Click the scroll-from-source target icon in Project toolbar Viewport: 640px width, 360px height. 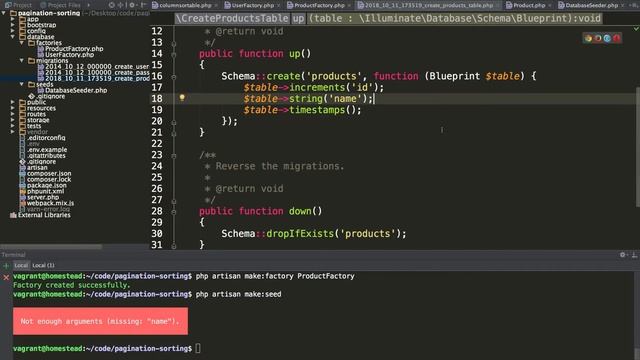(111, 5)
